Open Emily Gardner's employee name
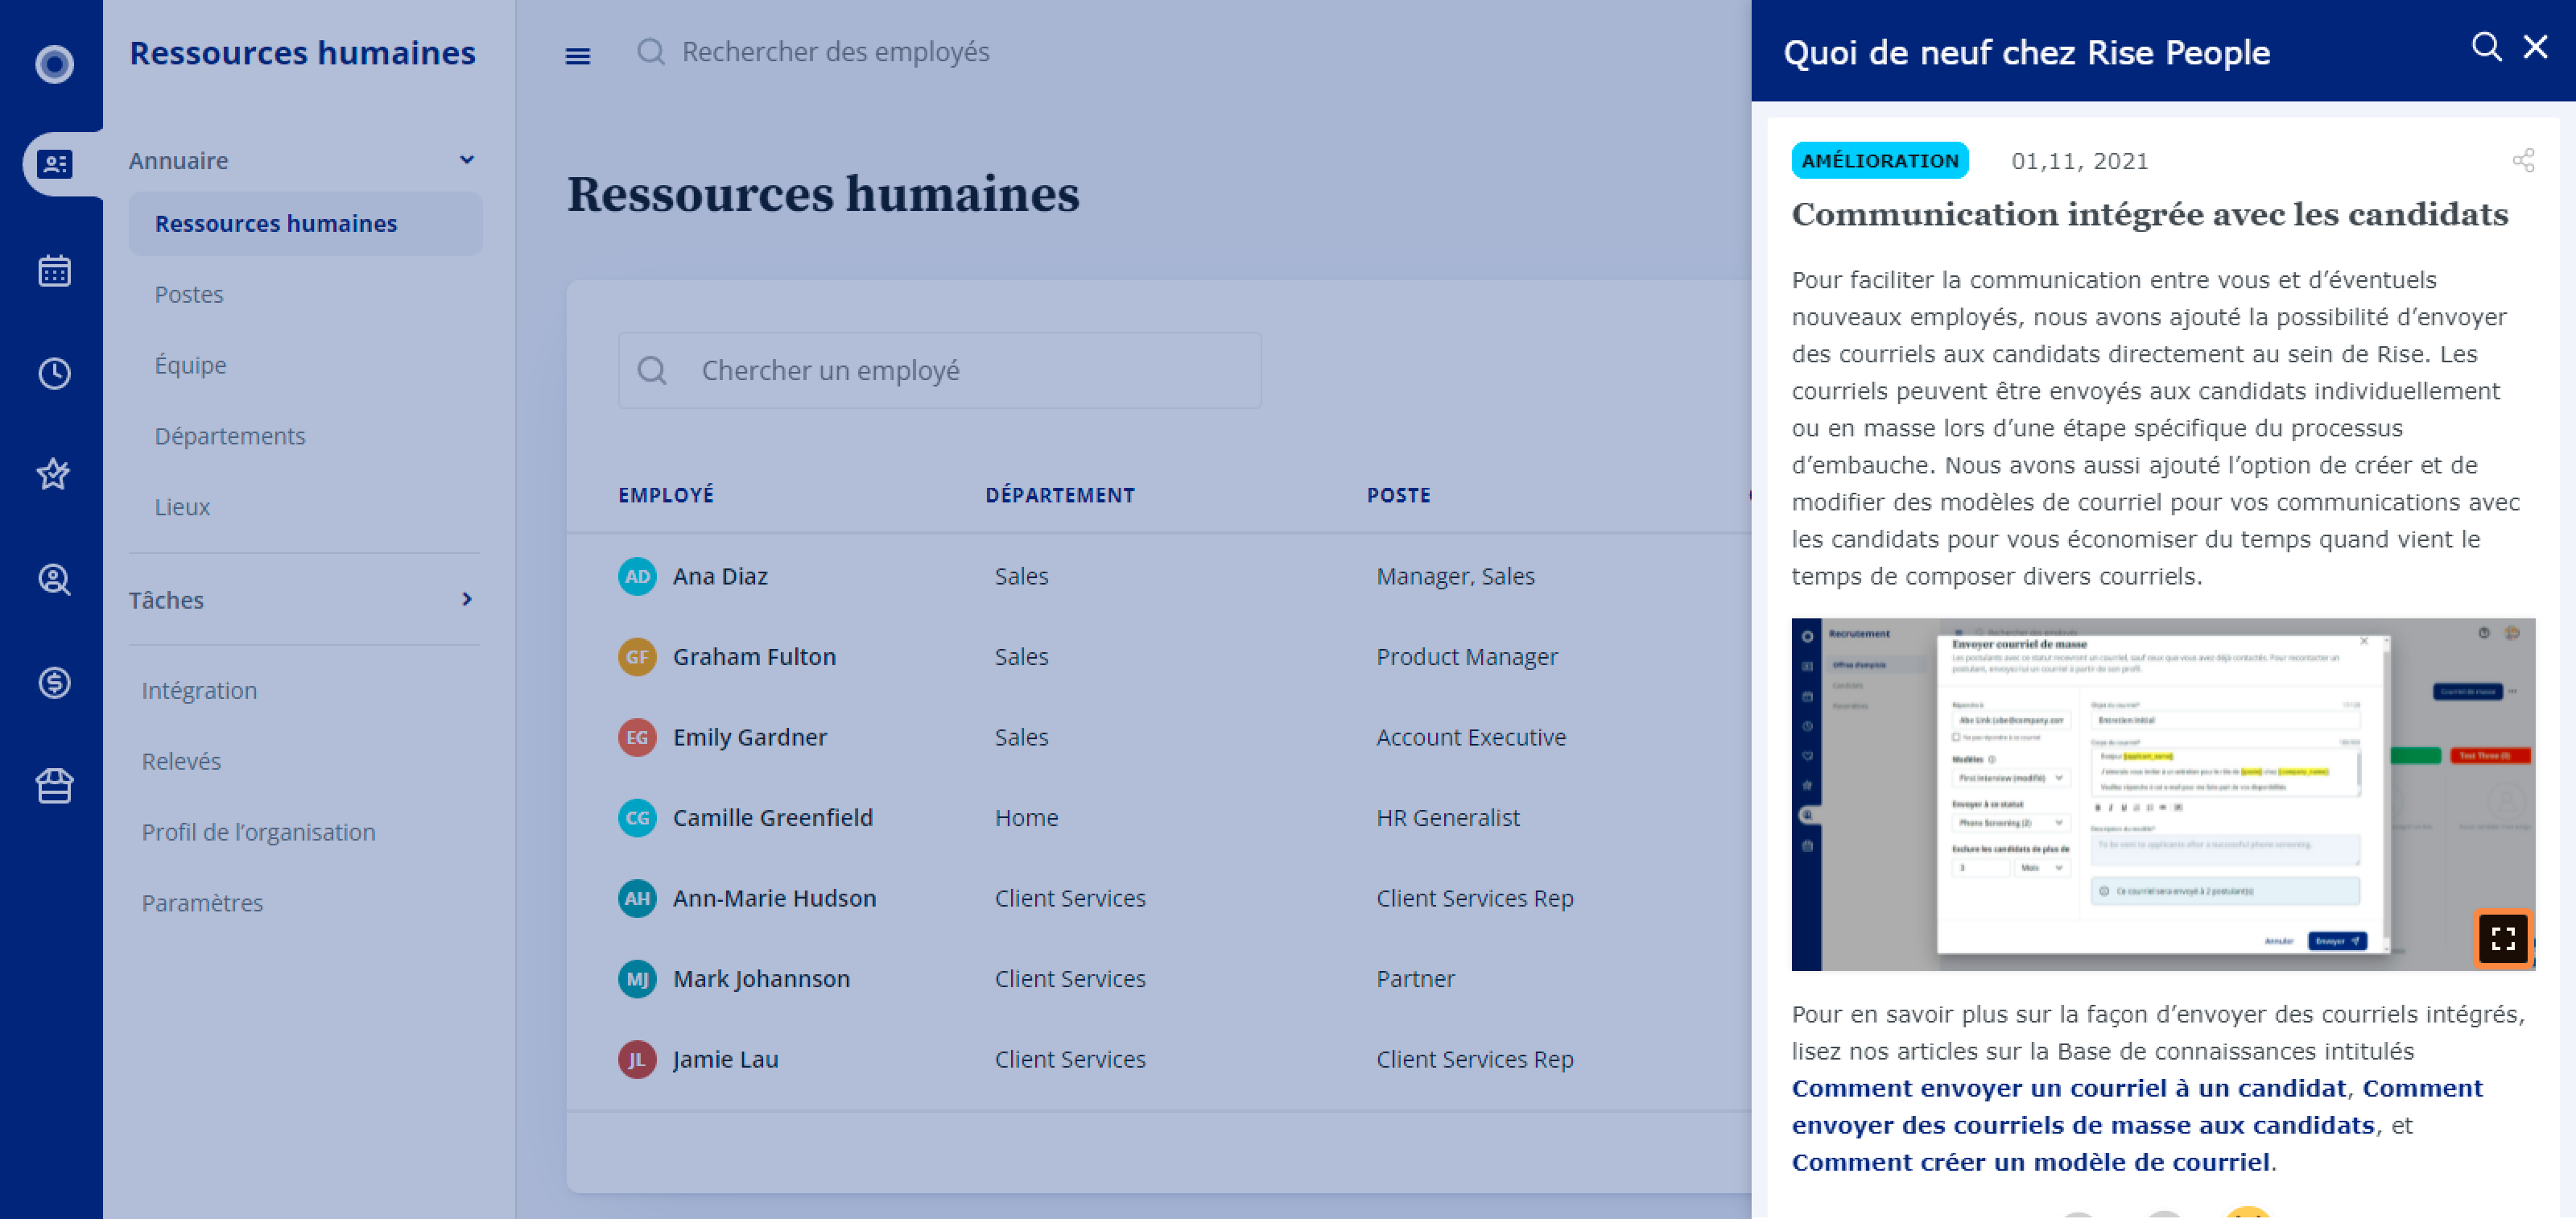This screenshot has height=1219, width=2576. click(749, 738)
